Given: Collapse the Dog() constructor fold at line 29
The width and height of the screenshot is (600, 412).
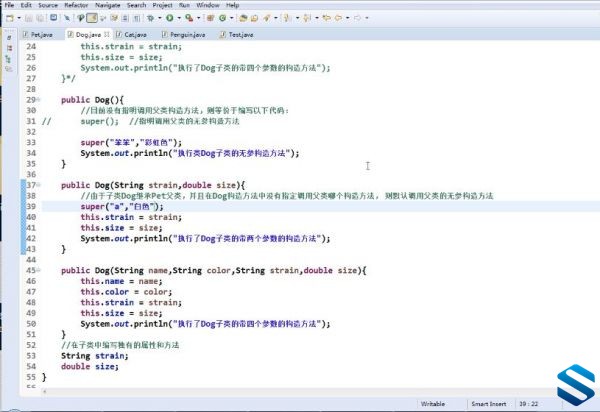Looking at the screenshot, I should tap(38, 100).
